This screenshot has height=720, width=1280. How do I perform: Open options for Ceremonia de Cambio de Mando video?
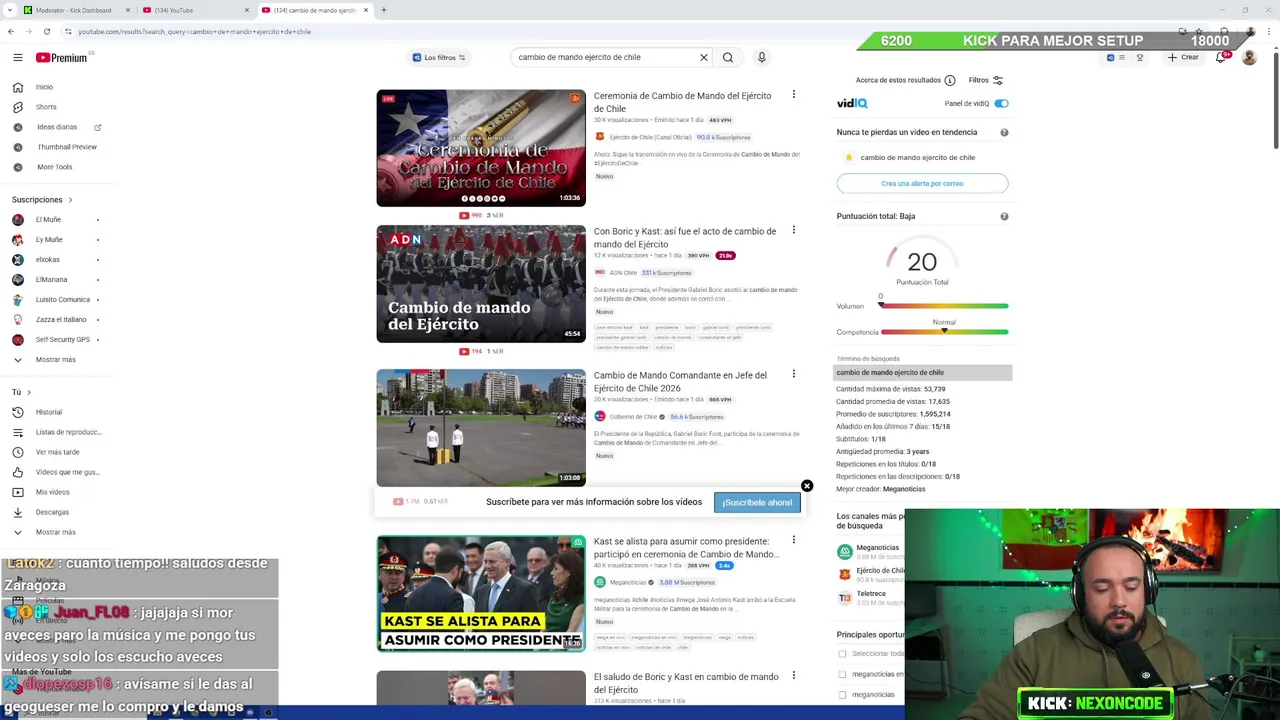(x=794, y=95)
